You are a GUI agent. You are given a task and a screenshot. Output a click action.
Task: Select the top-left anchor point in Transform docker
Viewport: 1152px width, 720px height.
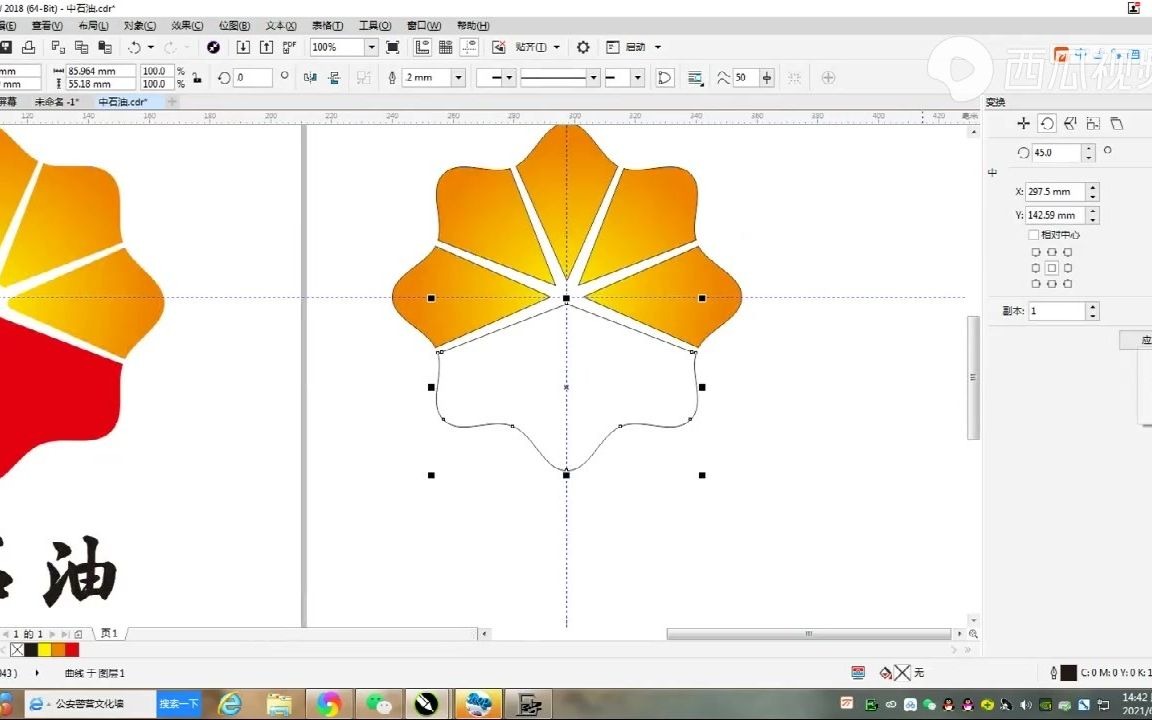pyautogui.click(x=1036, y=251)
